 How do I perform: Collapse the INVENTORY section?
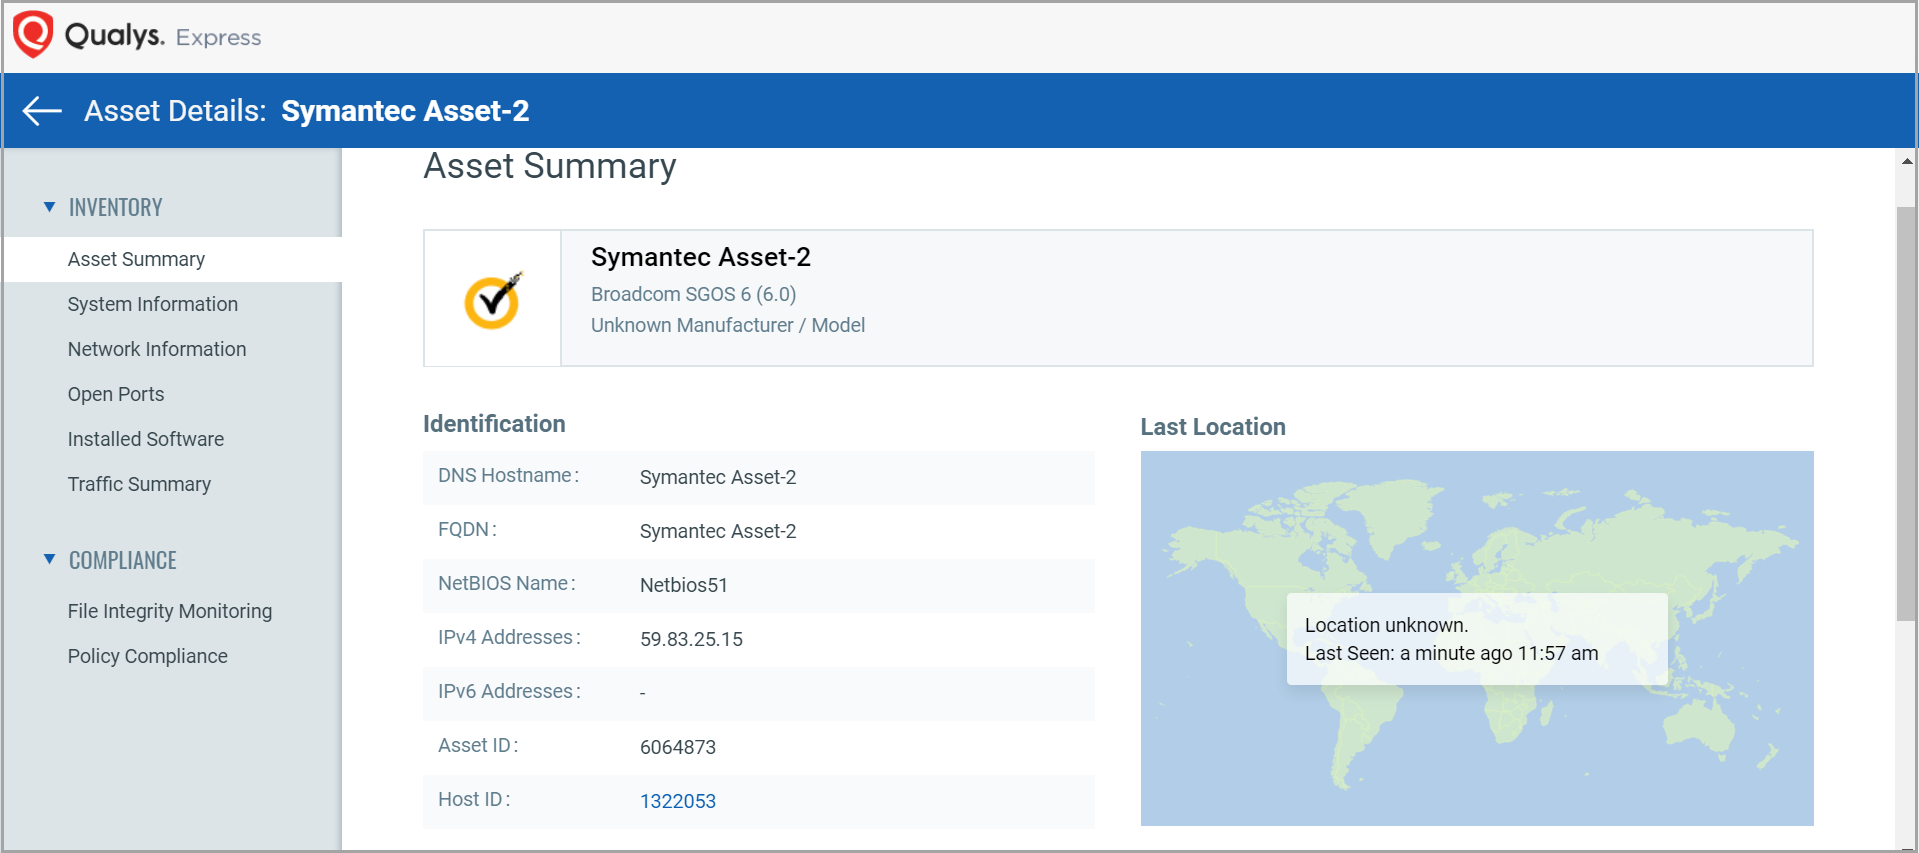[49, 207]
